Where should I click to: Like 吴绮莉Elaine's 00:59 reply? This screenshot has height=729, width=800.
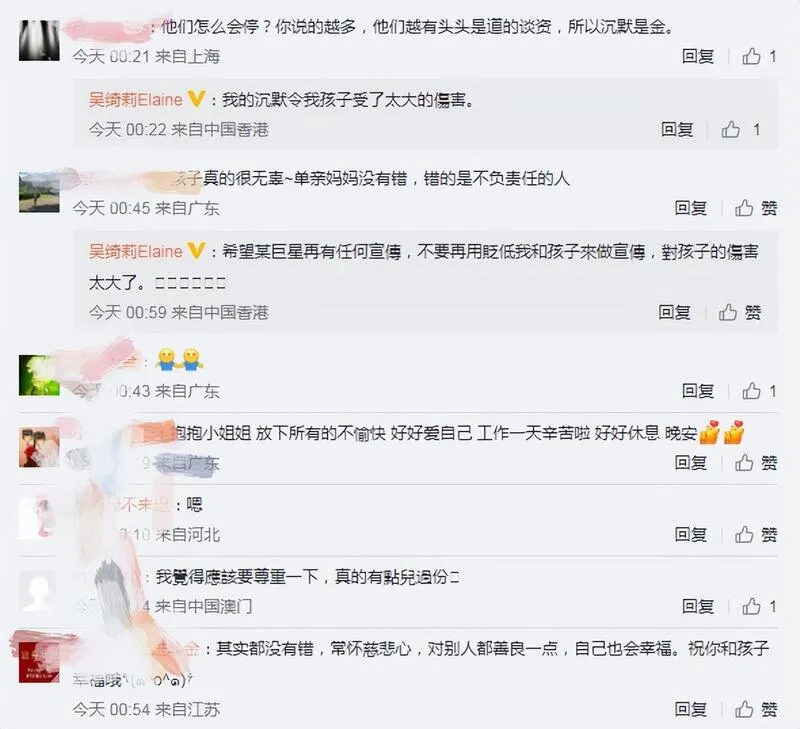(739, 312)
